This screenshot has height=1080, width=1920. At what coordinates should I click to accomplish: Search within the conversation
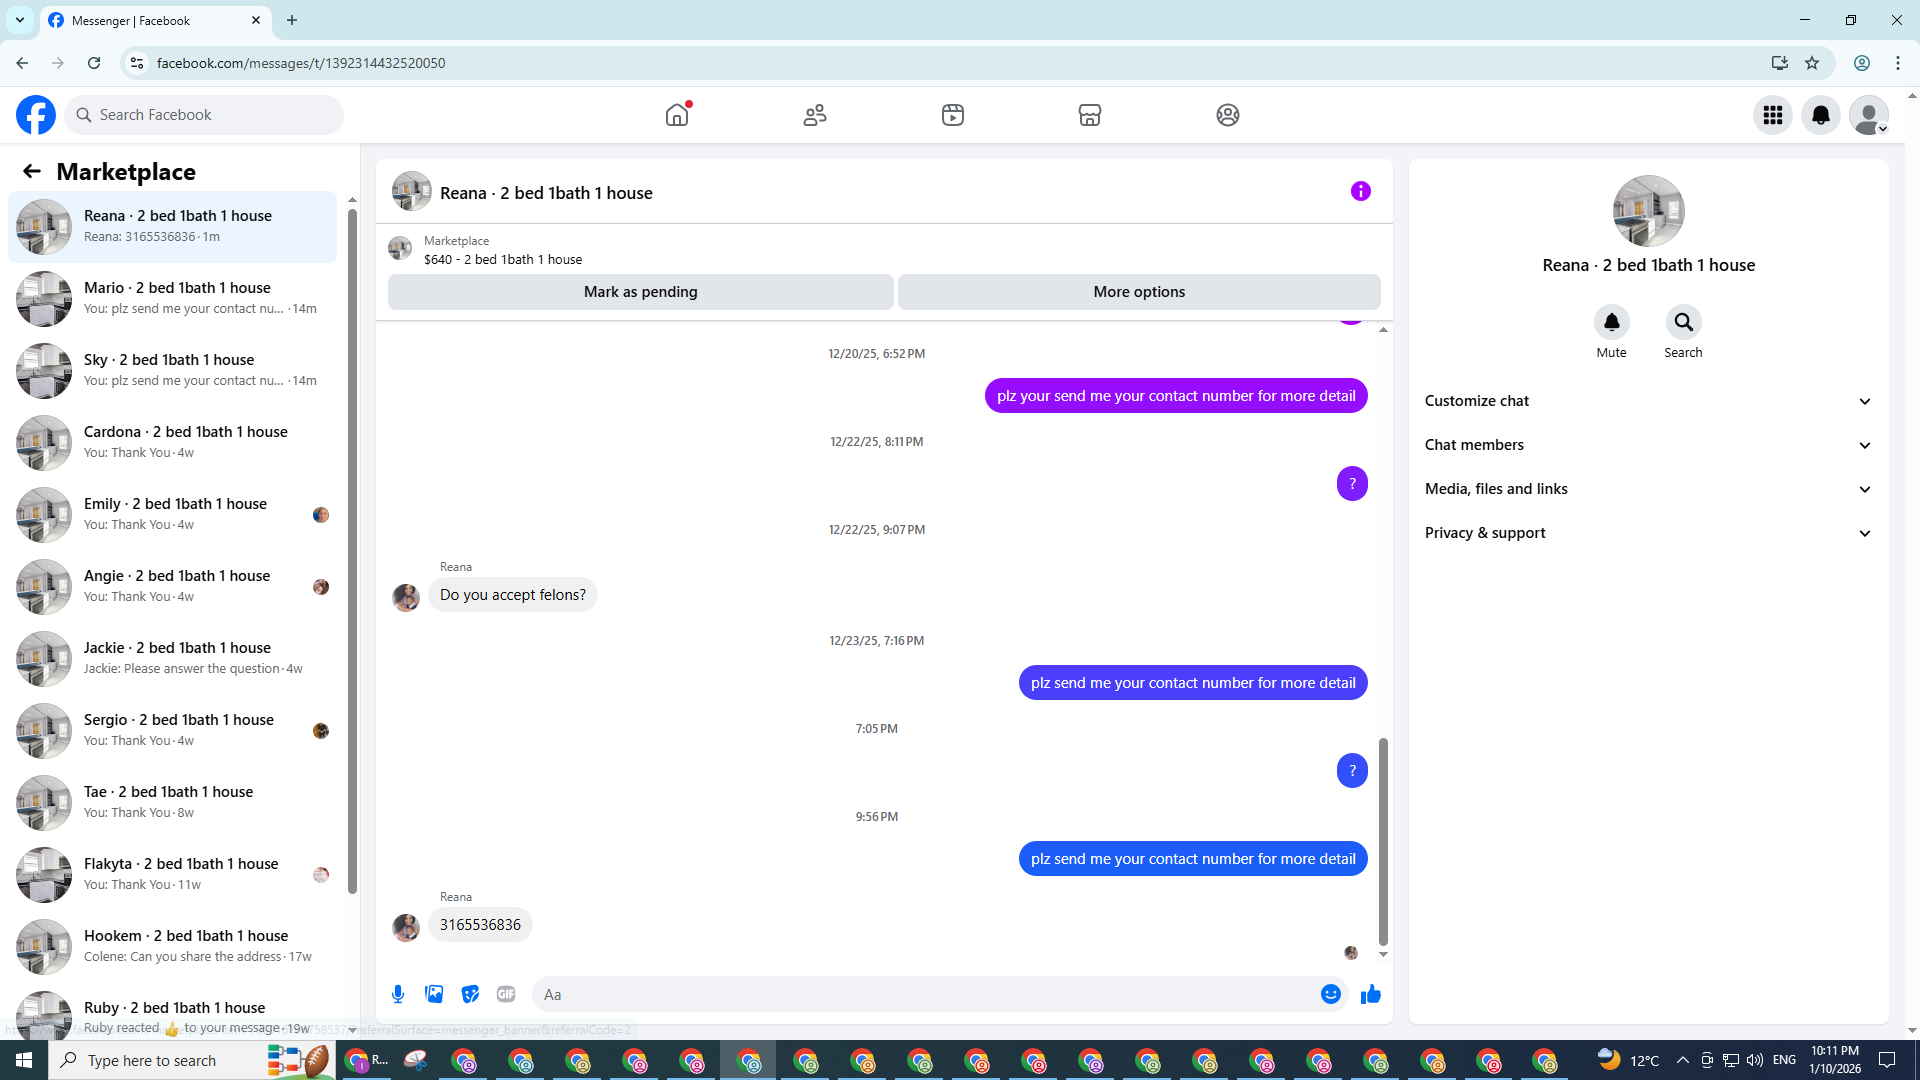coord(1683,322)
